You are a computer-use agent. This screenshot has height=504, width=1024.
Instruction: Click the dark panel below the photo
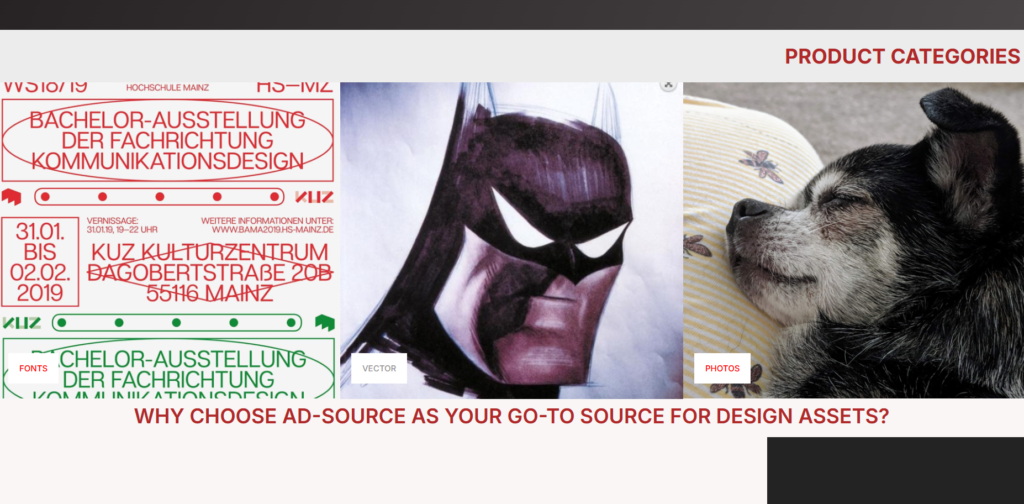tap(895, 470)
